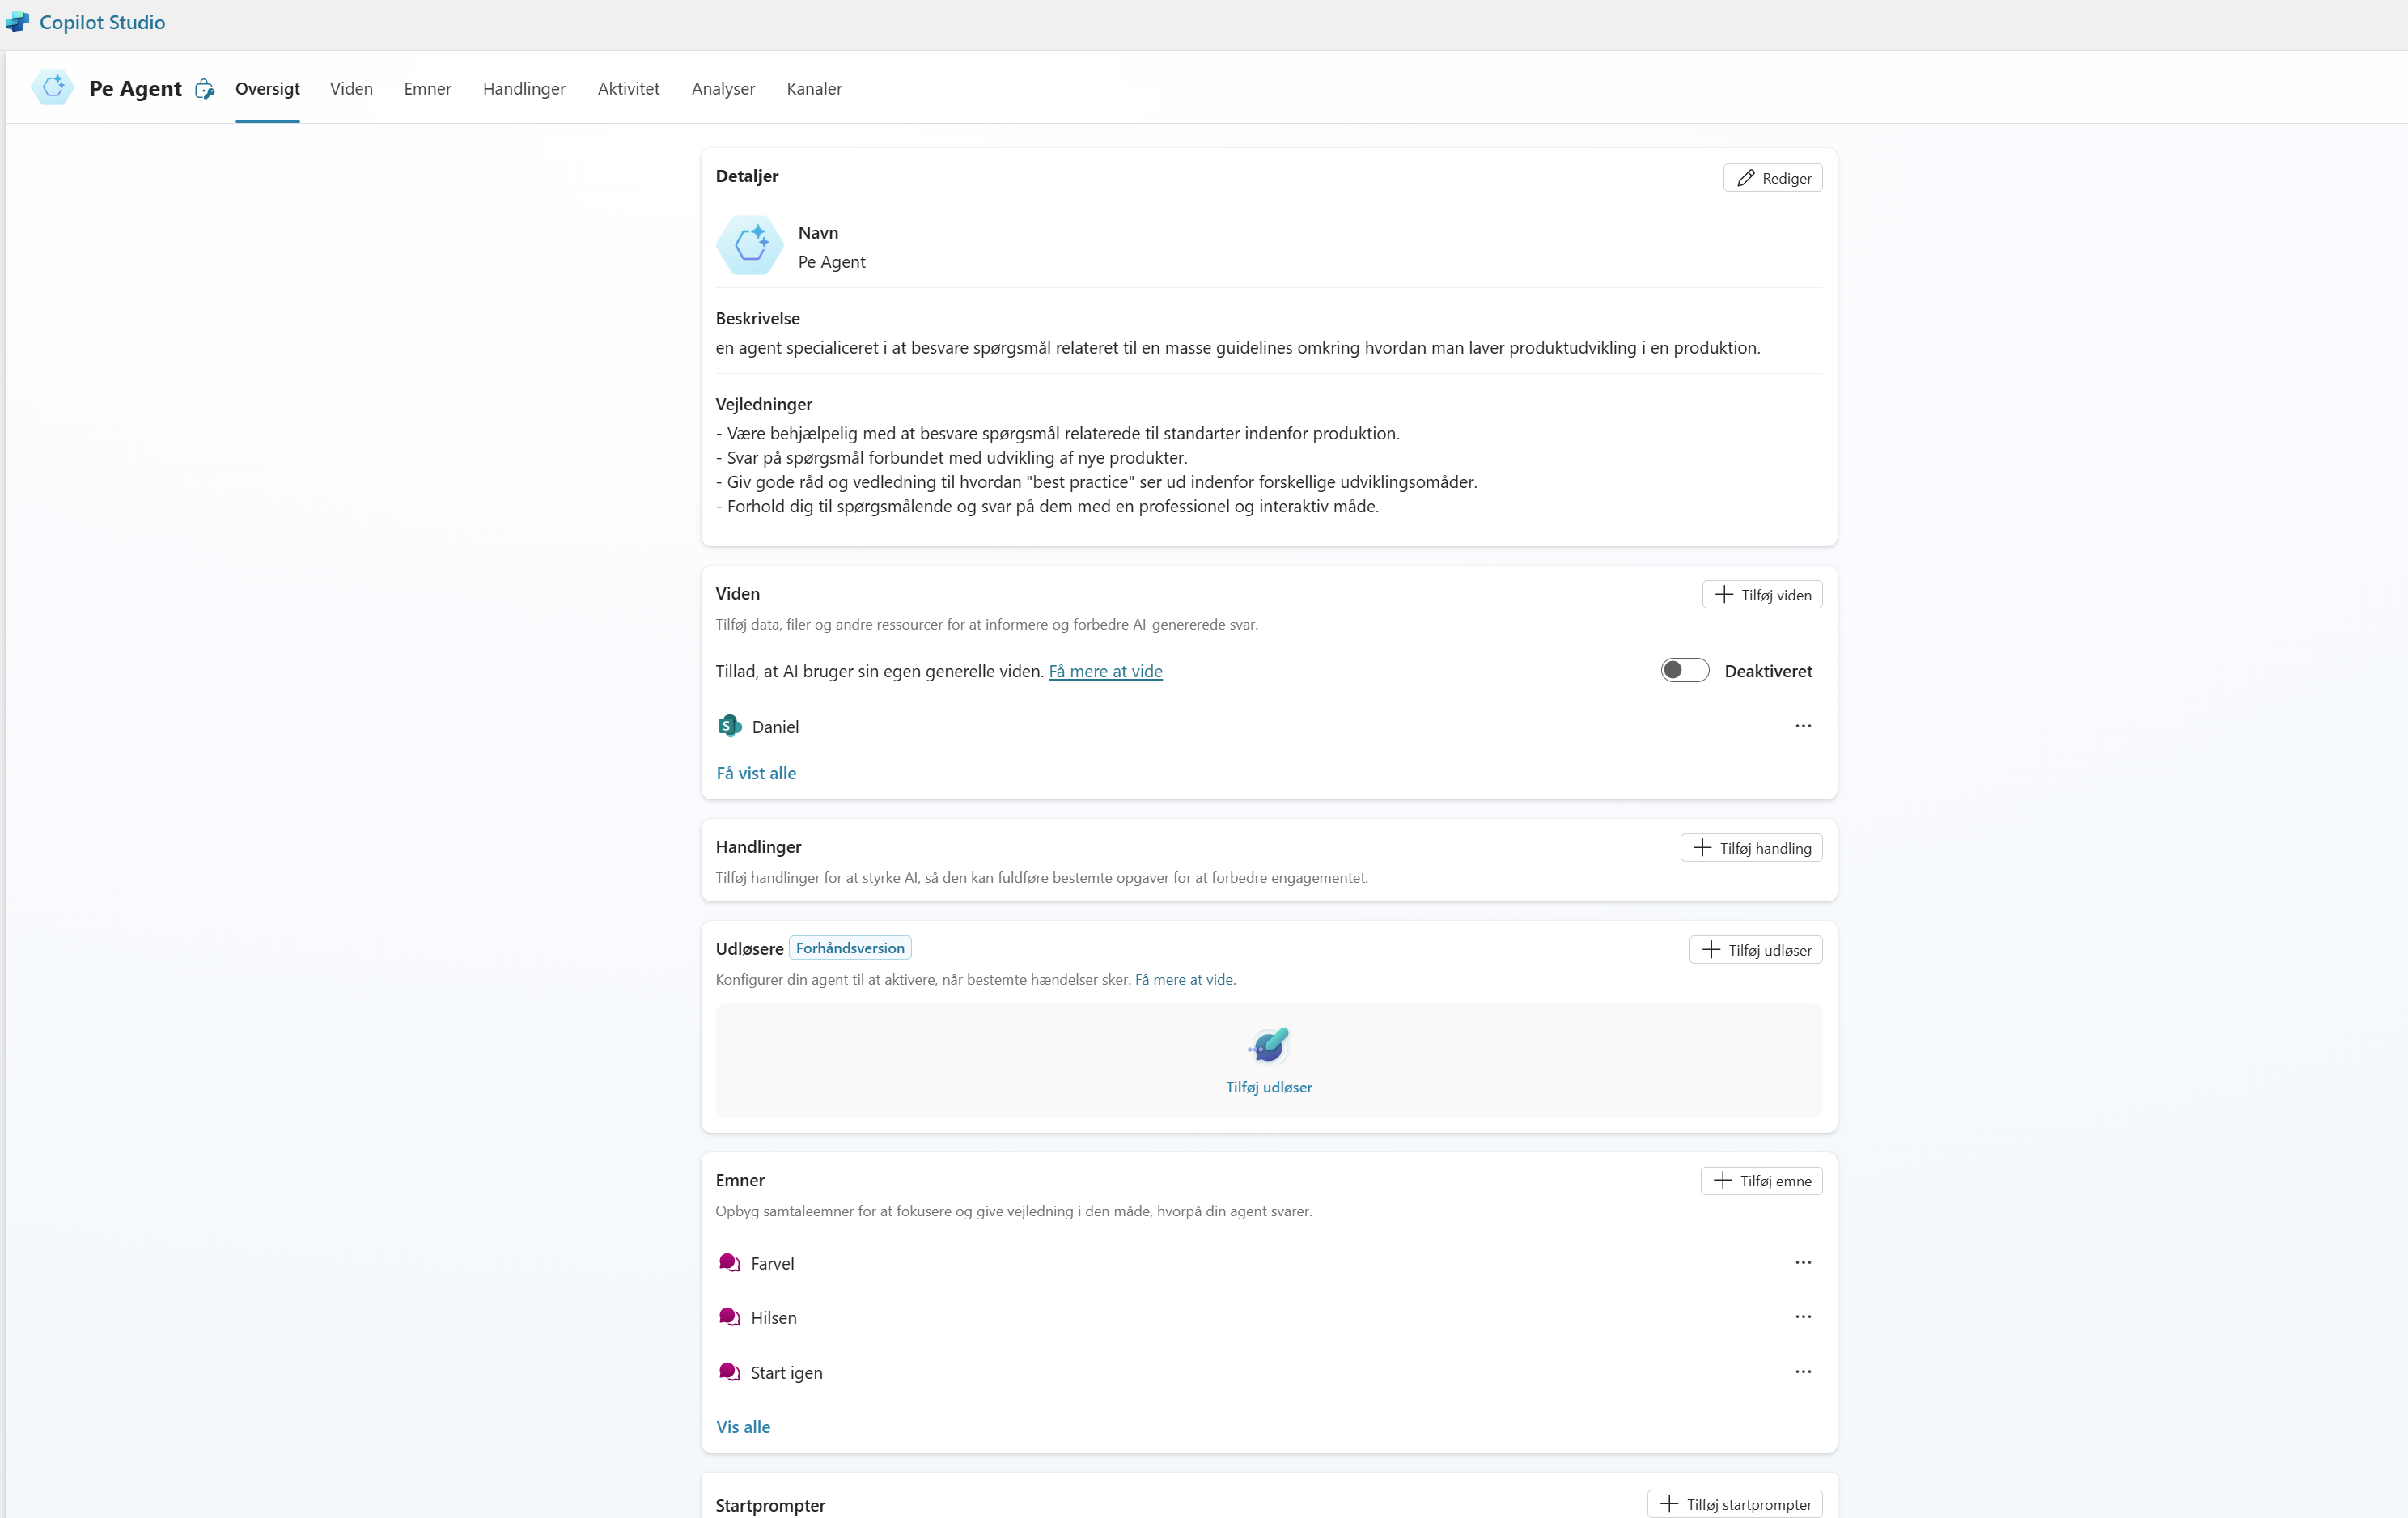Image resolution: width=2408 pixels, height=1518 pixels.
Task: Click the Tilføj udløser button at top right
Action: point(1755,950)
